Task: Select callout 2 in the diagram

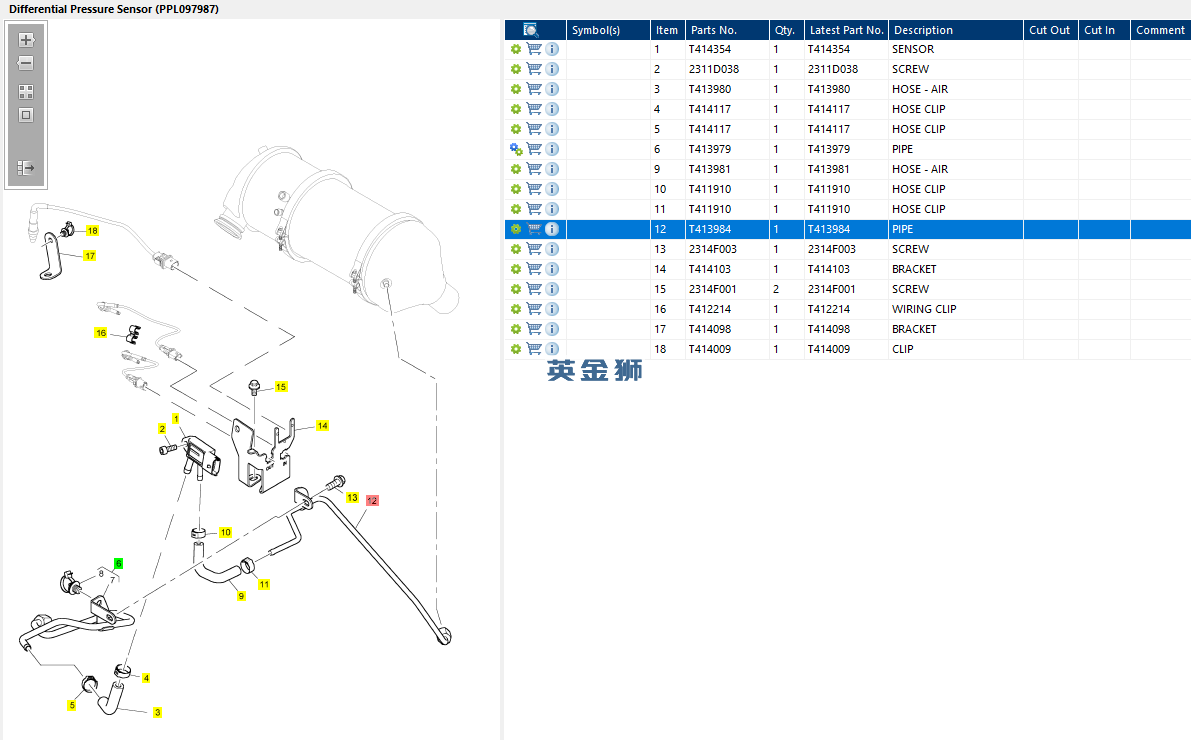Action: click(x=162, y=429)
